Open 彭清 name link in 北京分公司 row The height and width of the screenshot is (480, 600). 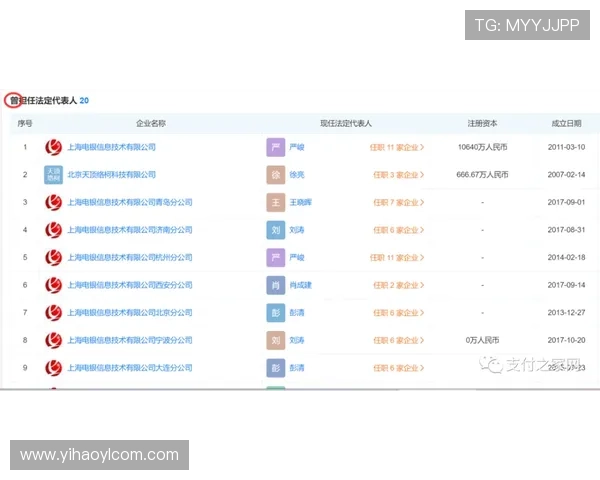pyautogui.click(x=297, y=312)
